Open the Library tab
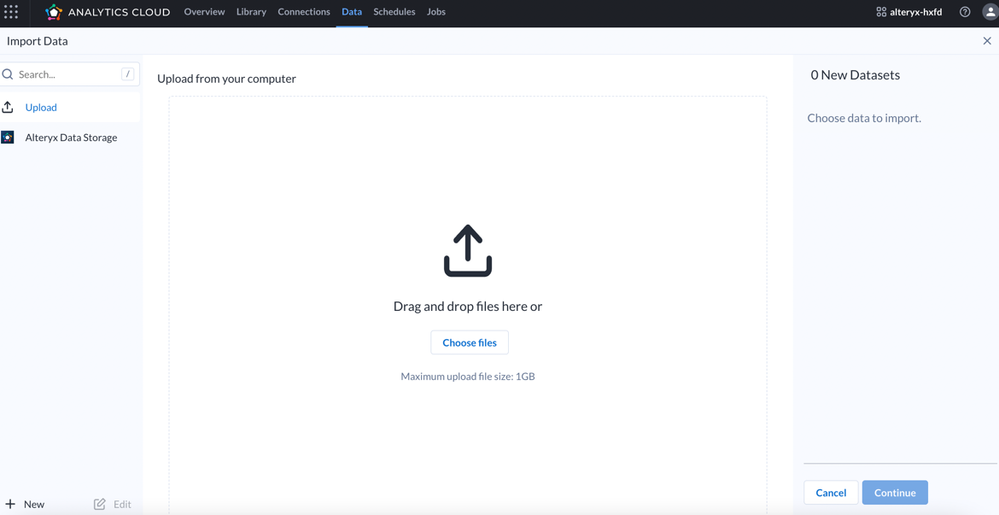This screenshot has height=515, width=999. (251, 11)
